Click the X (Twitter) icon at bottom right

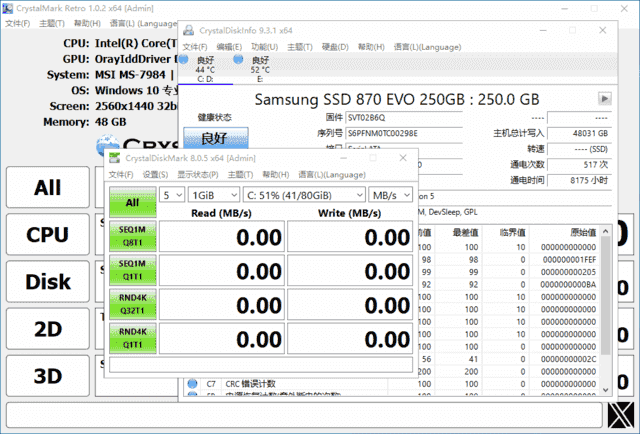(621, 414)
